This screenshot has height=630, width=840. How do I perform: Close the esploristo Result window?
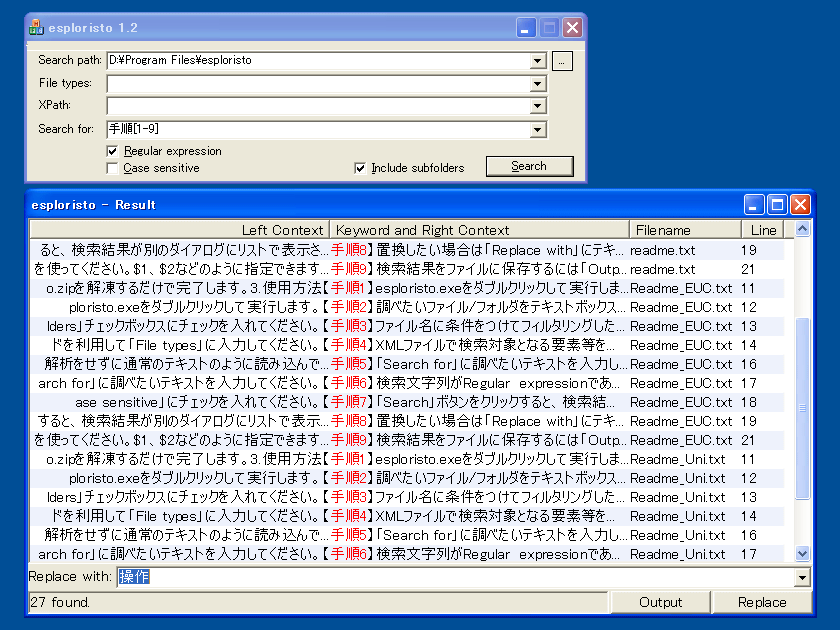(800, 204)
